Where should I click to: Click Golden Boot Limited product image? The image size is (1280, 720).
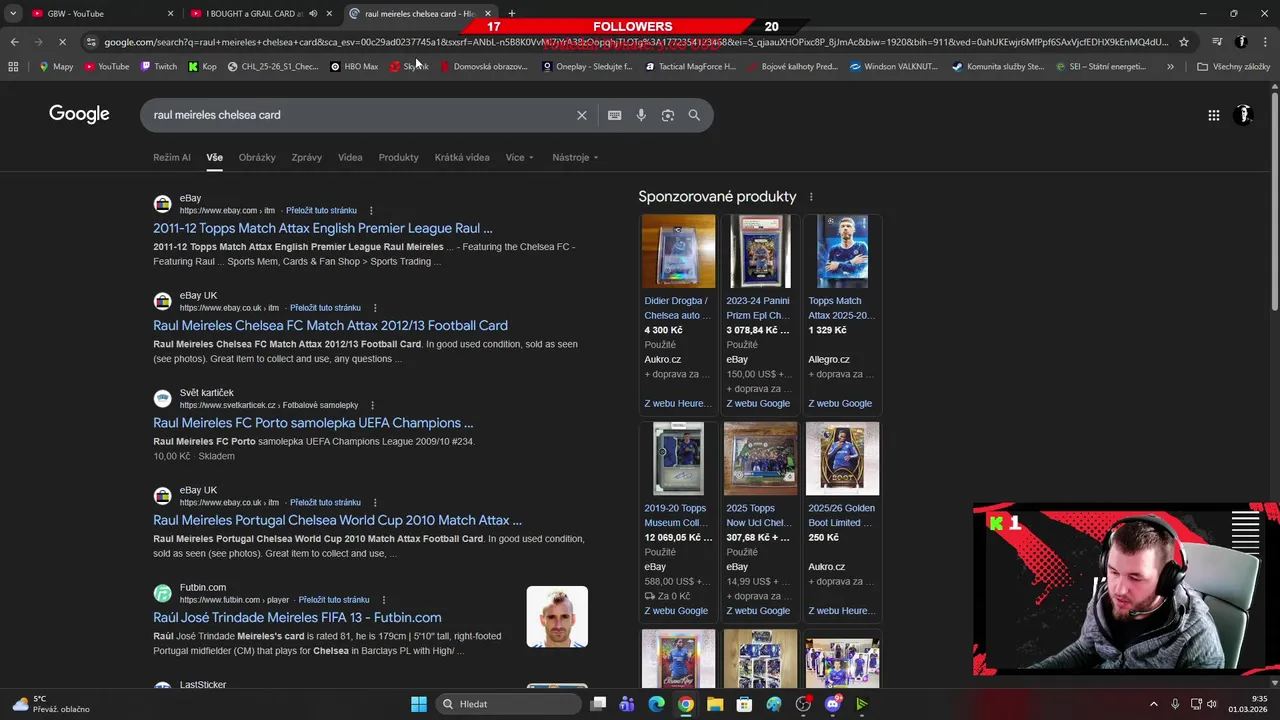click(842, 459)
